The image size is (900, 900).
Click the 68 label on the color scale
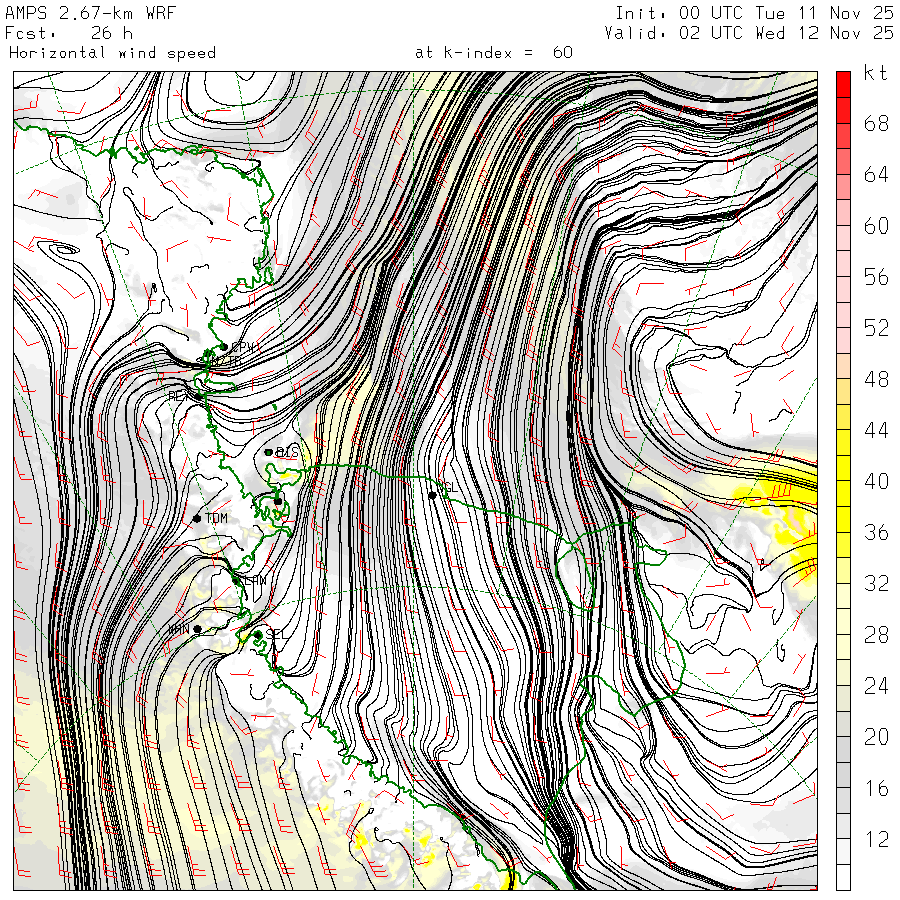click(x=876, y=123)
